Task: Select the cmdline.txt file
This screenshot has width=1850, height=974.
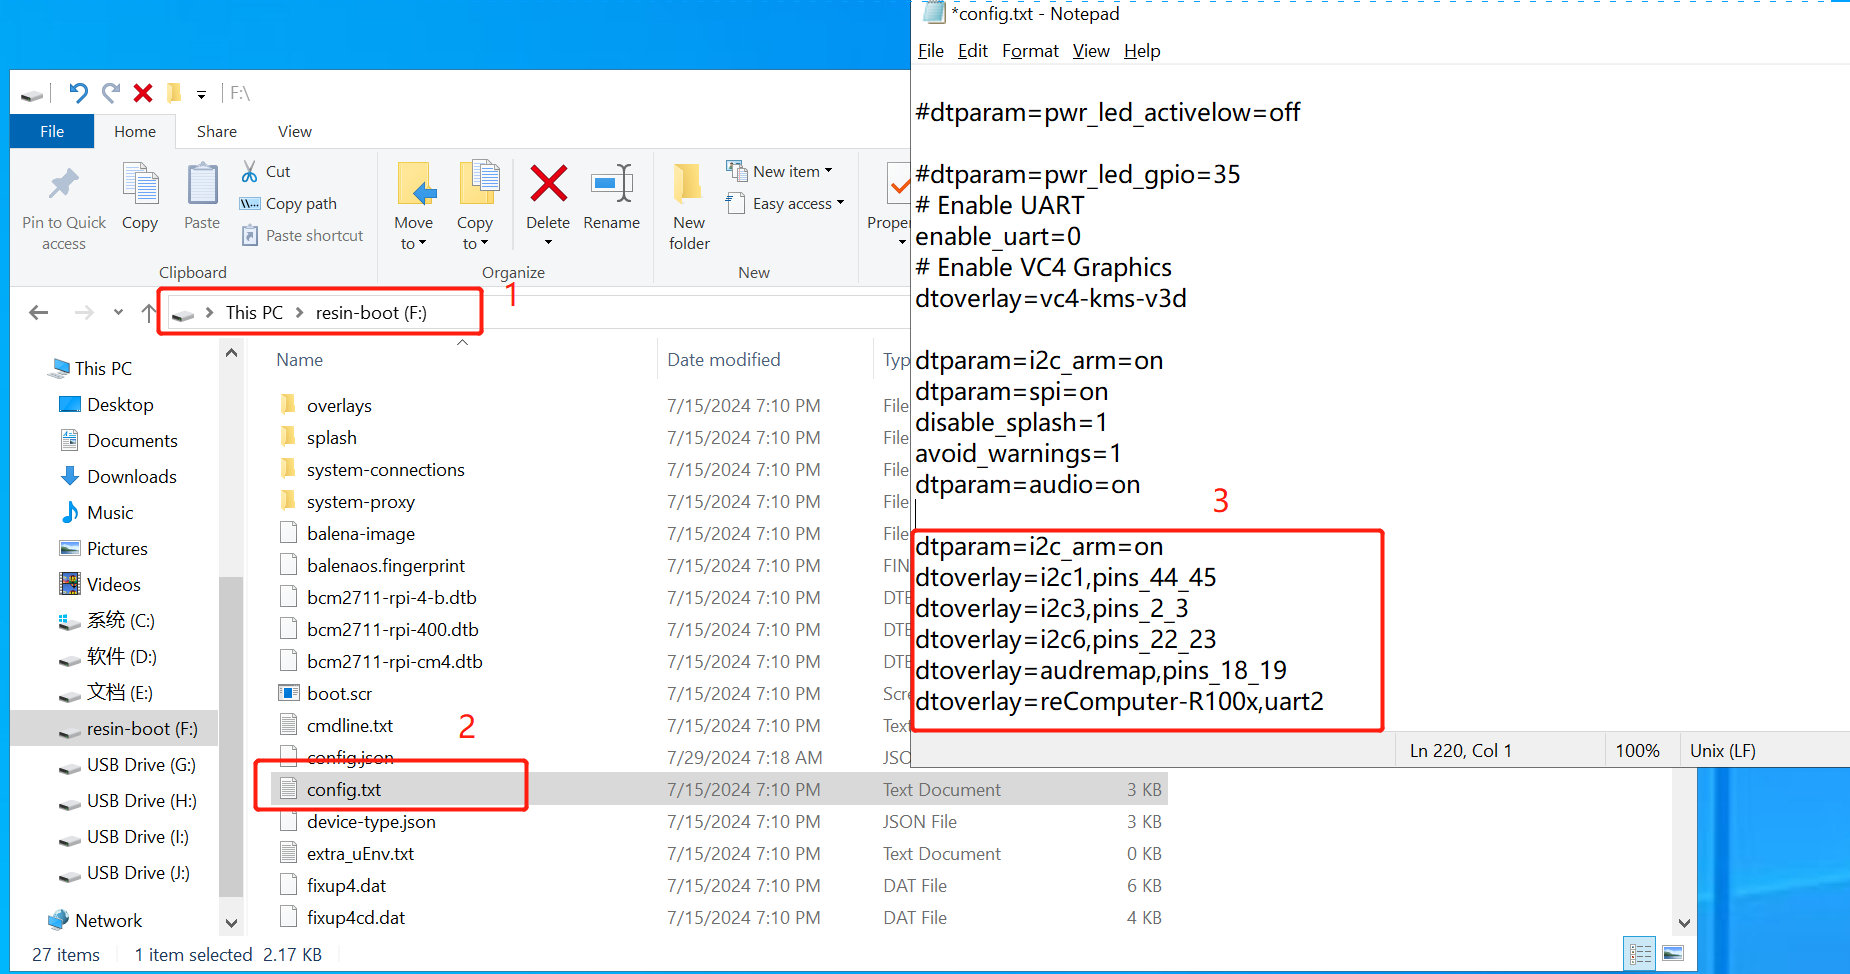Action: (349, 726)
